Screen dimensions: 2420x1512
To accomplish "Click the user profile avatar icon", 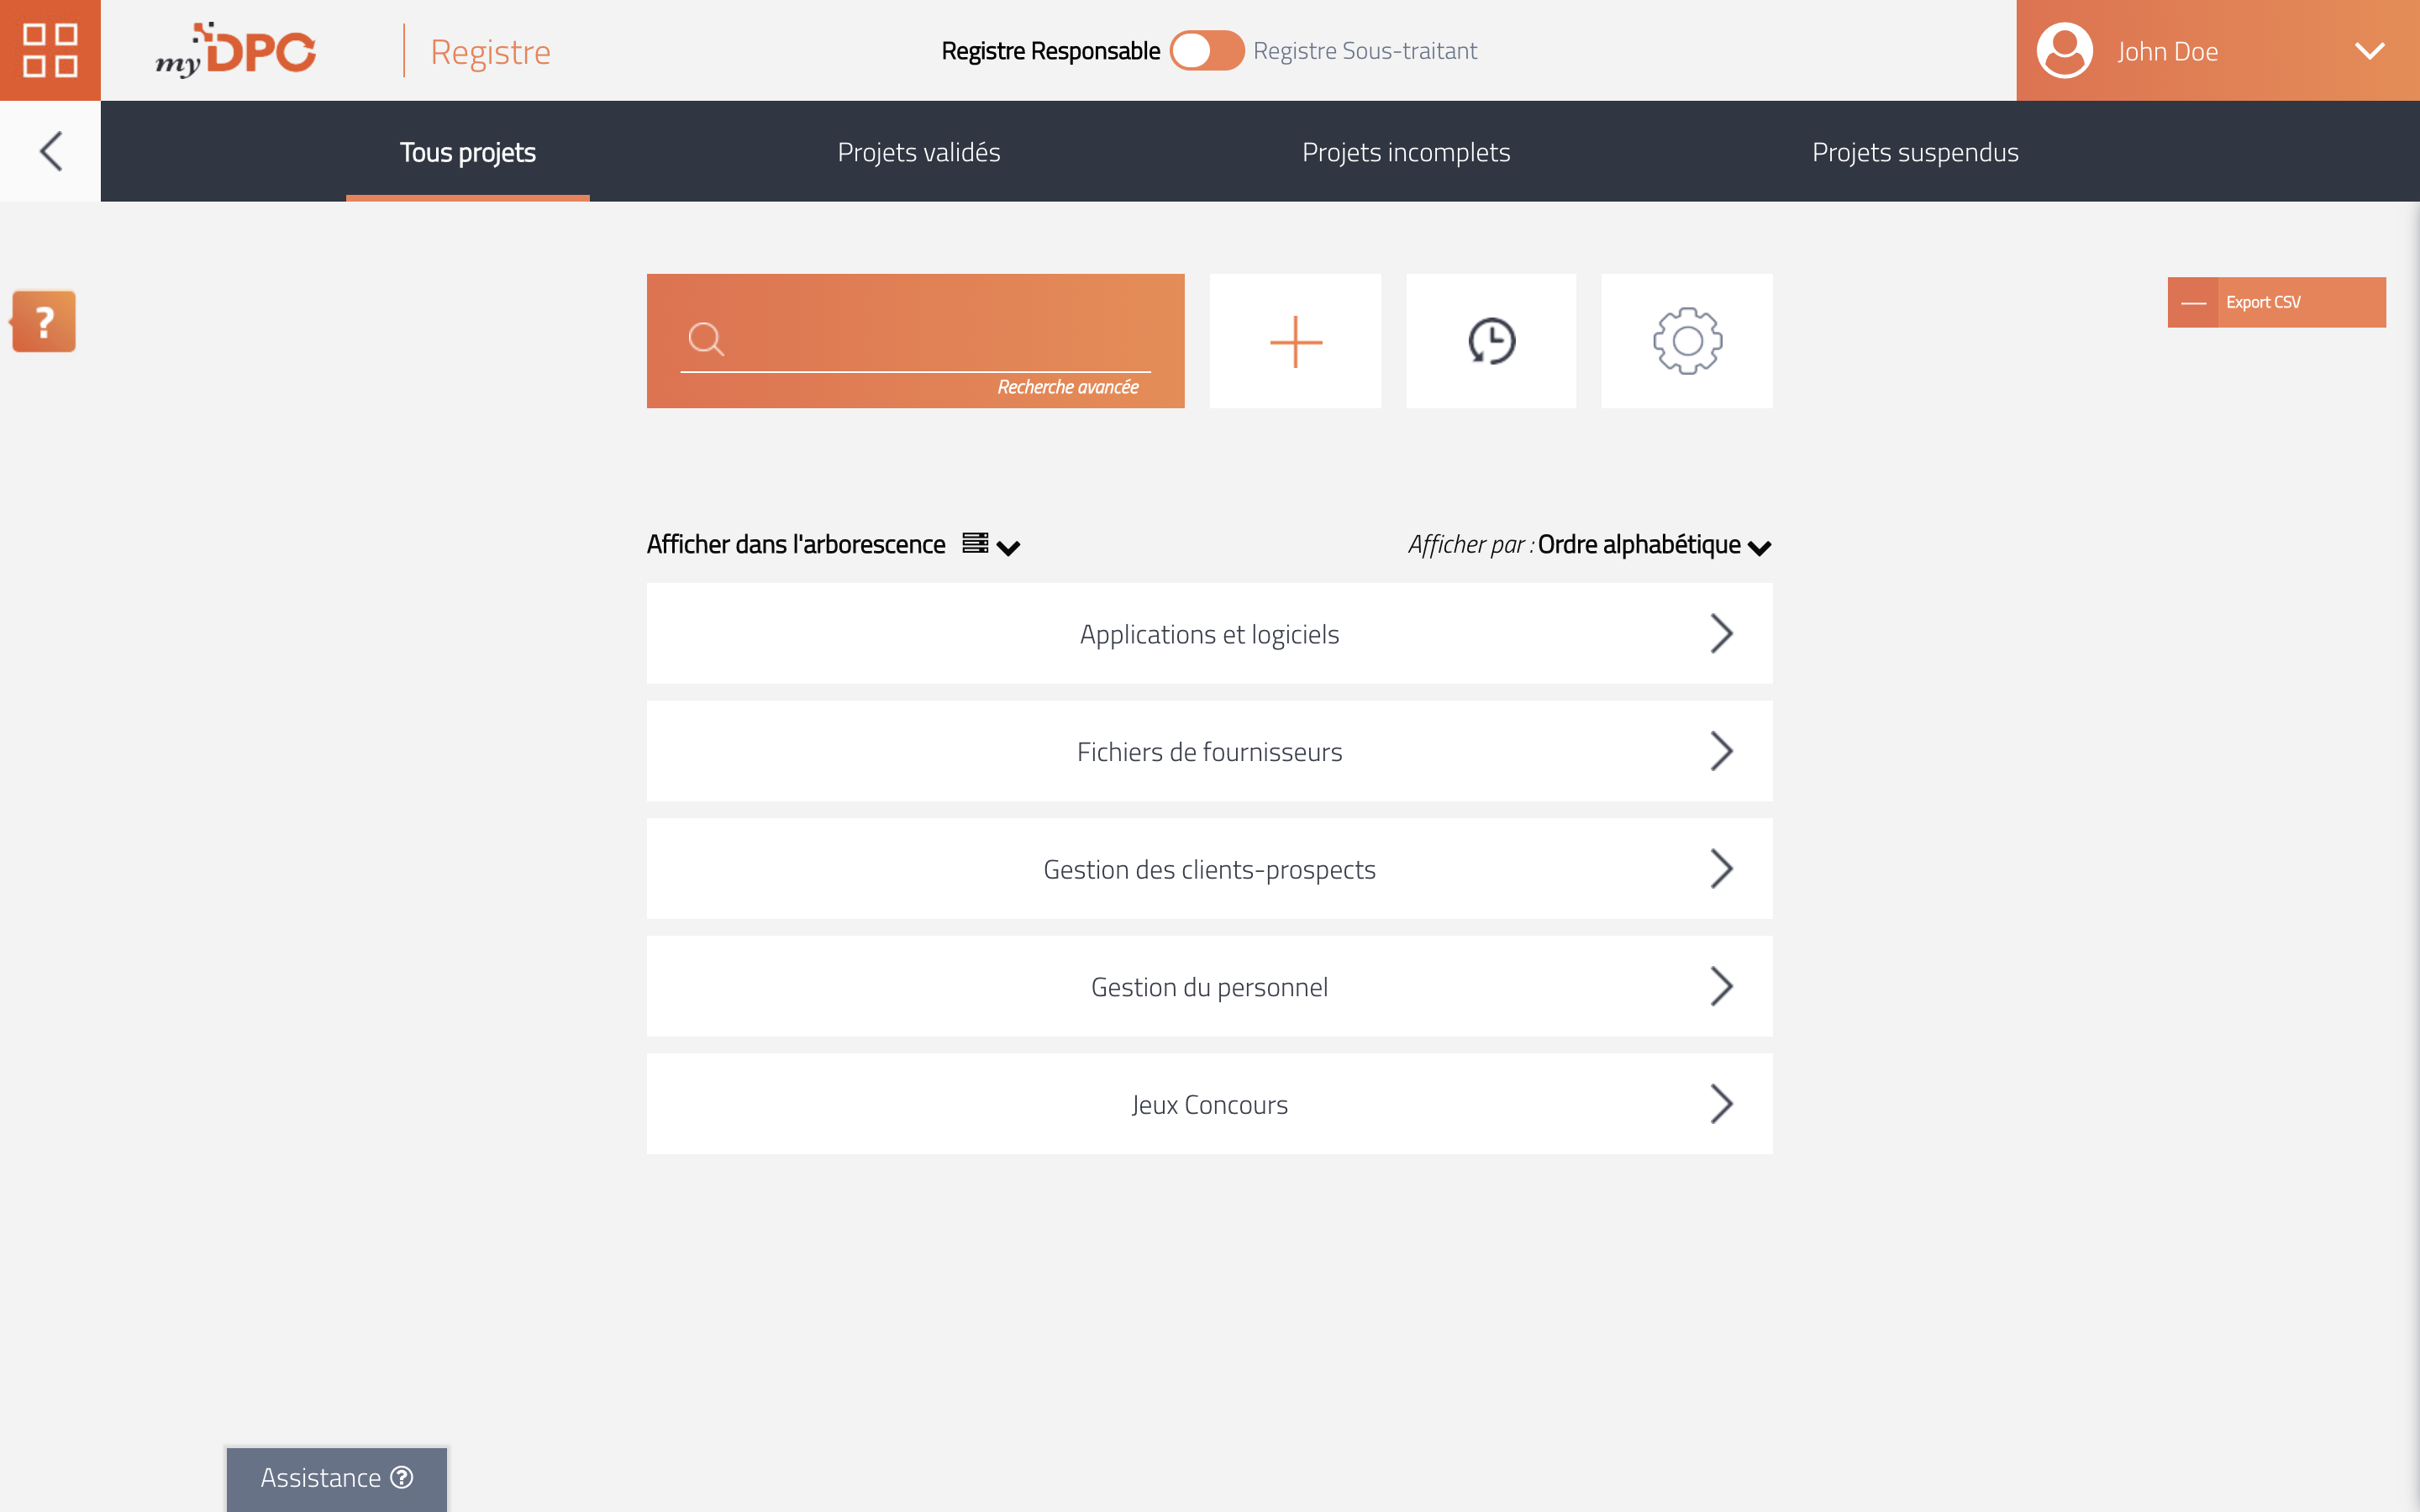I will coord(2065,50).
